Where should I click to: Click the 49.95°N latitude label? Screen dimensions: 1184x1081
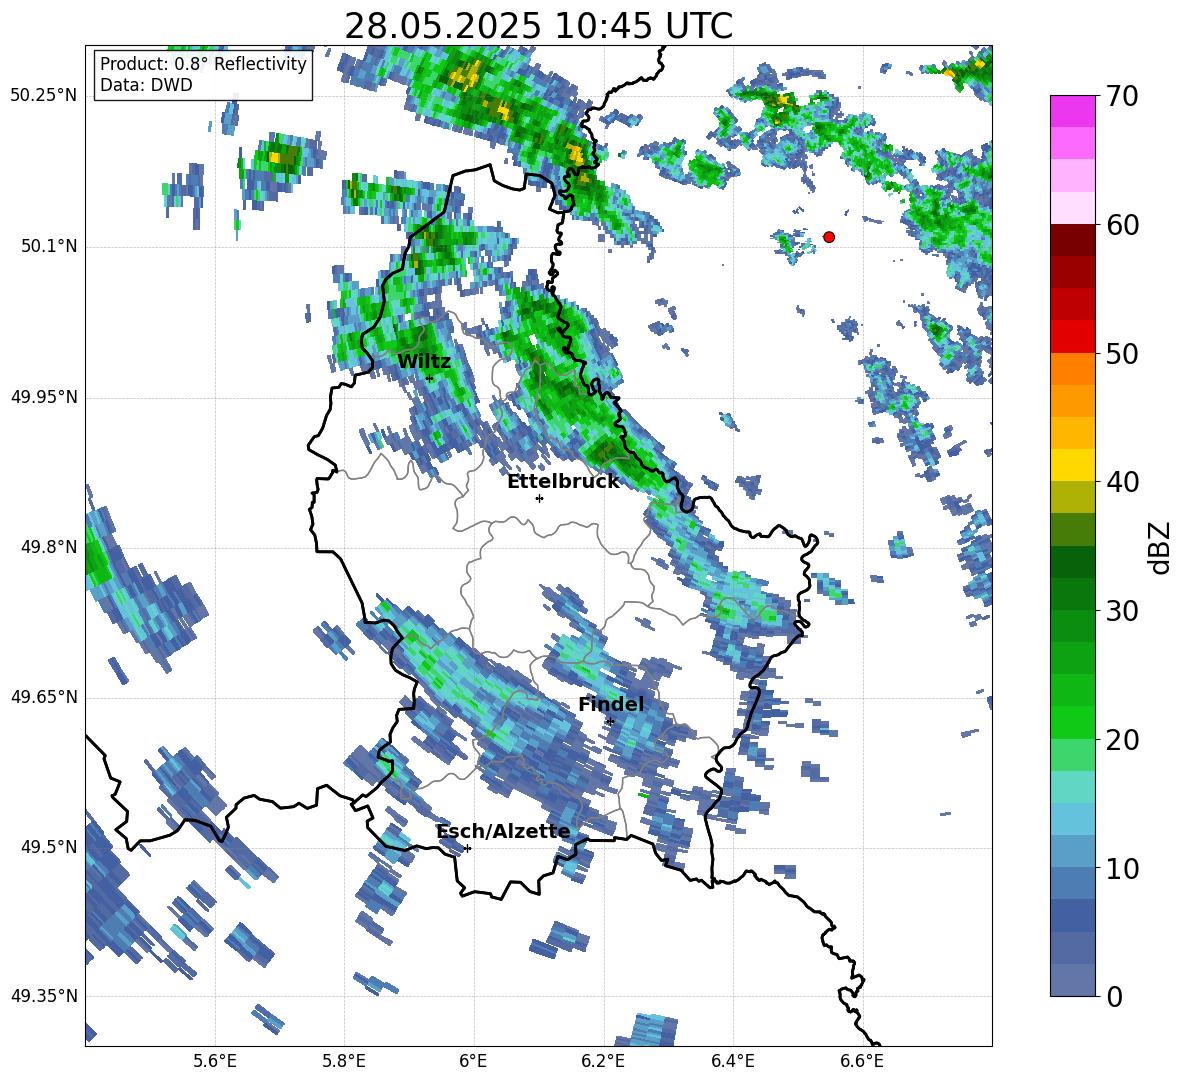point(44,397)
